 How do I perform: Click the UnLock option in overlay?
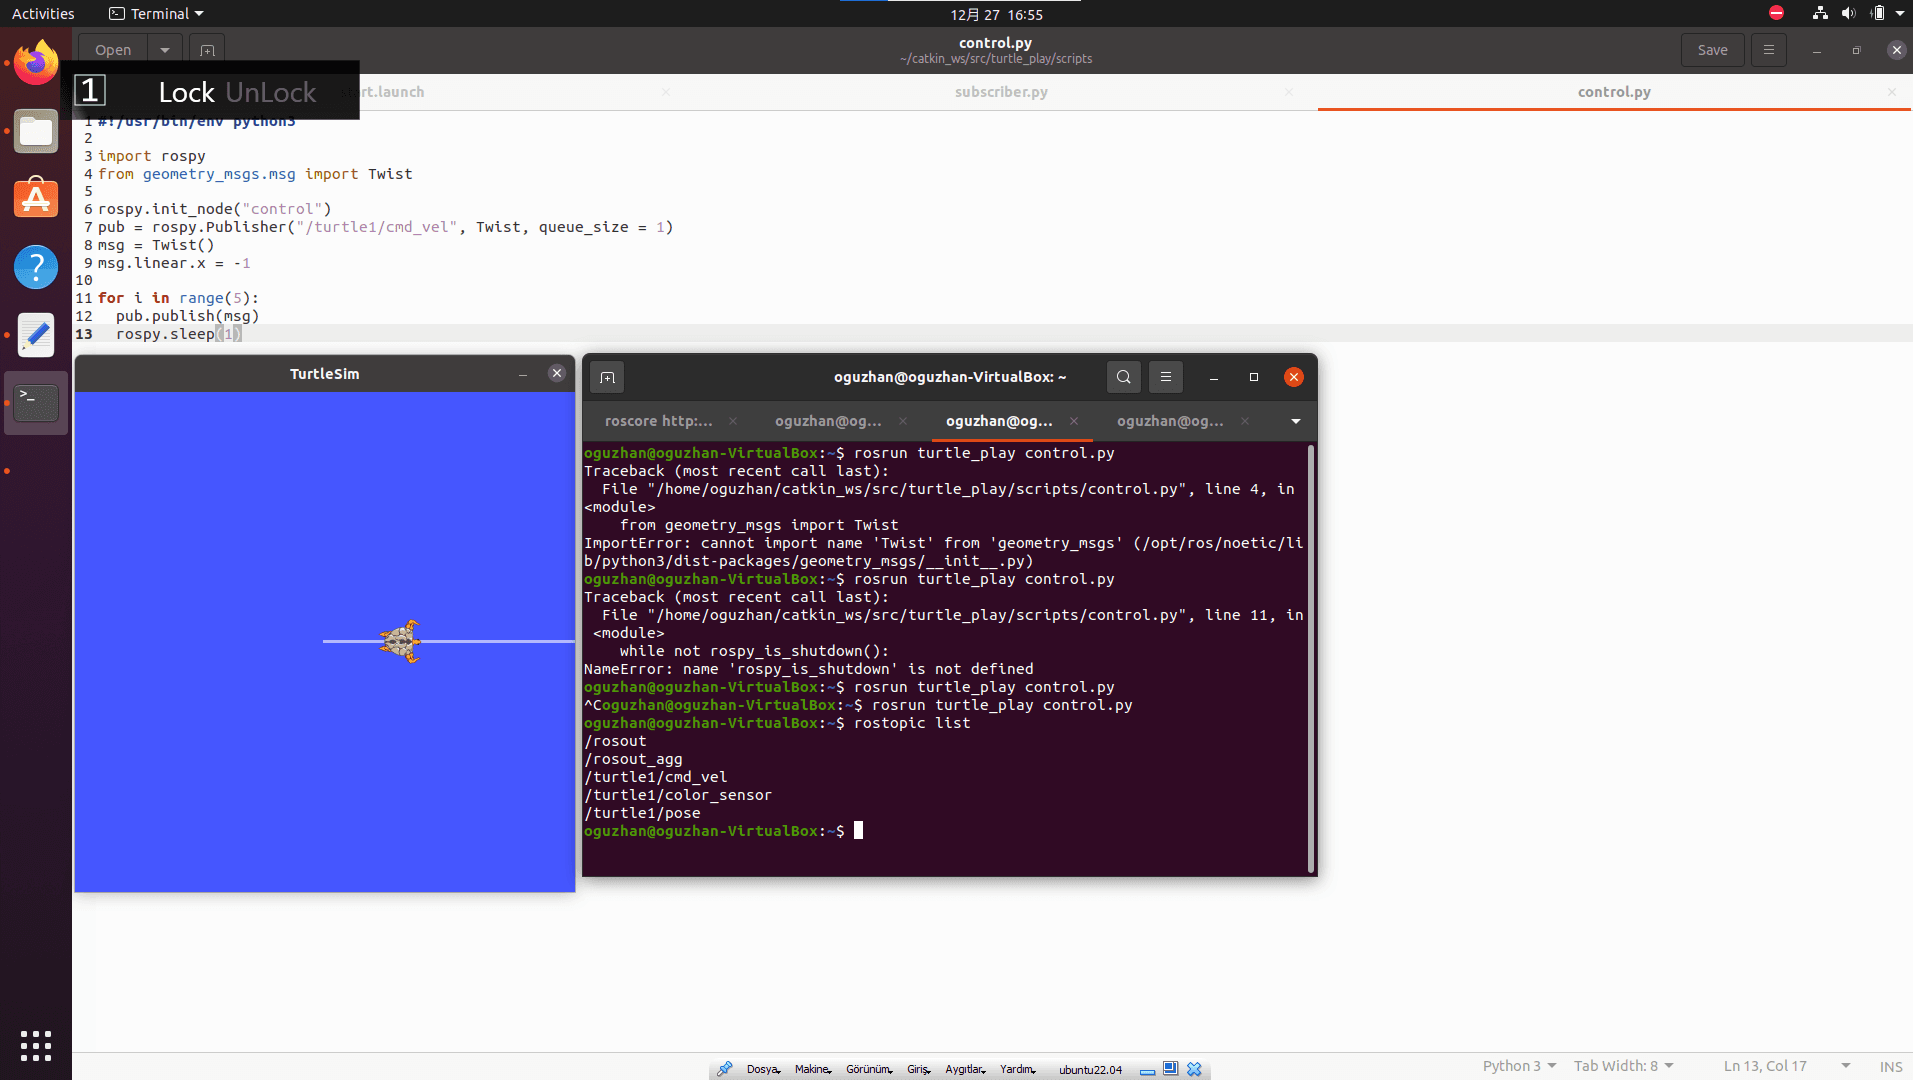tap(271, 92)
